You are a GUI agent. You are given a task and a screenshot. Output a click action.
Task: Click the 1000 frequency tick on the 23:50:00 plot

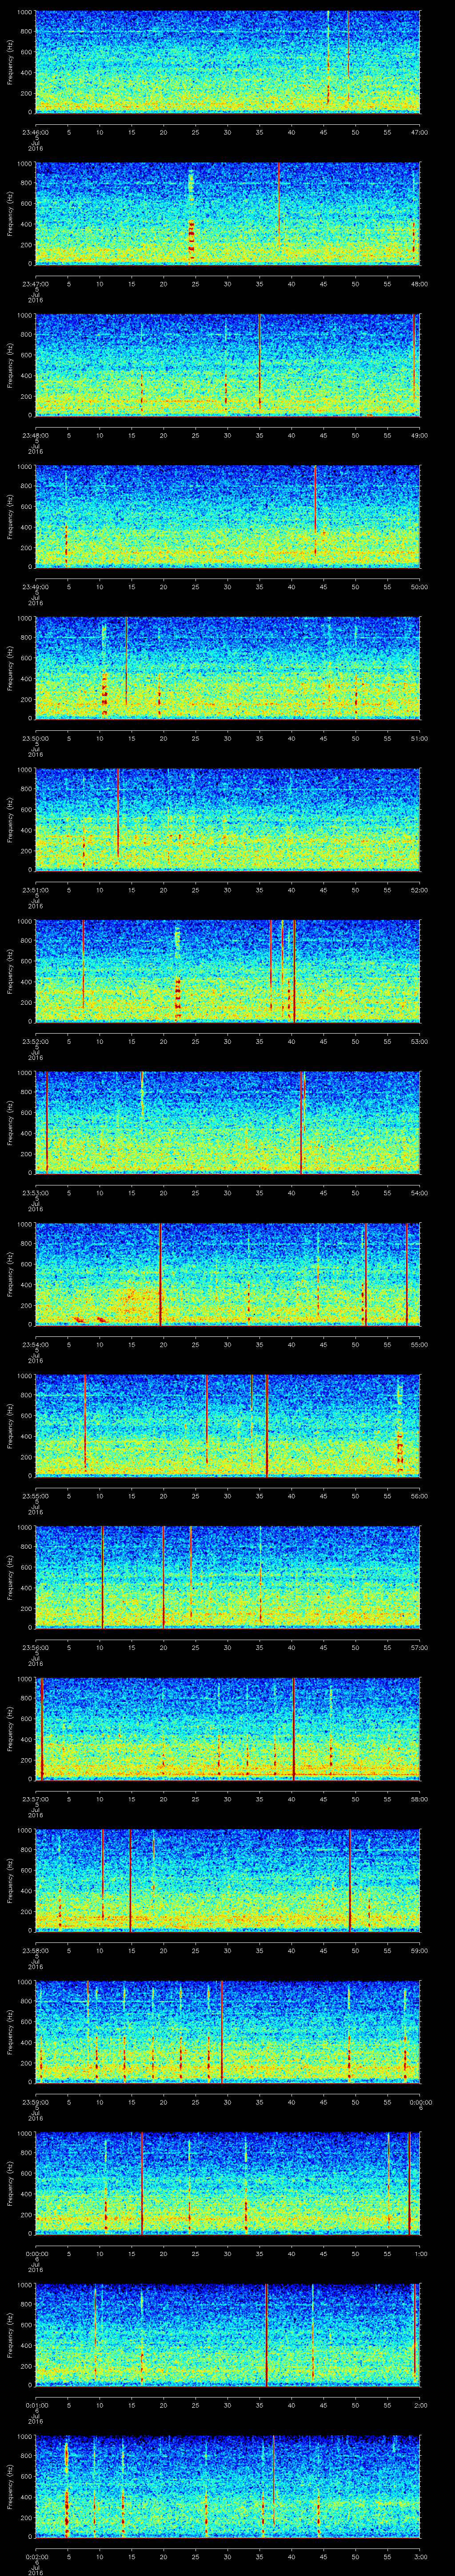point(25,618)
